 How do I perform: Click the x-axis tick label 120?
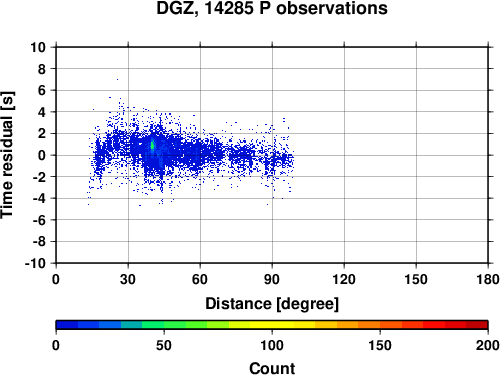344,279
